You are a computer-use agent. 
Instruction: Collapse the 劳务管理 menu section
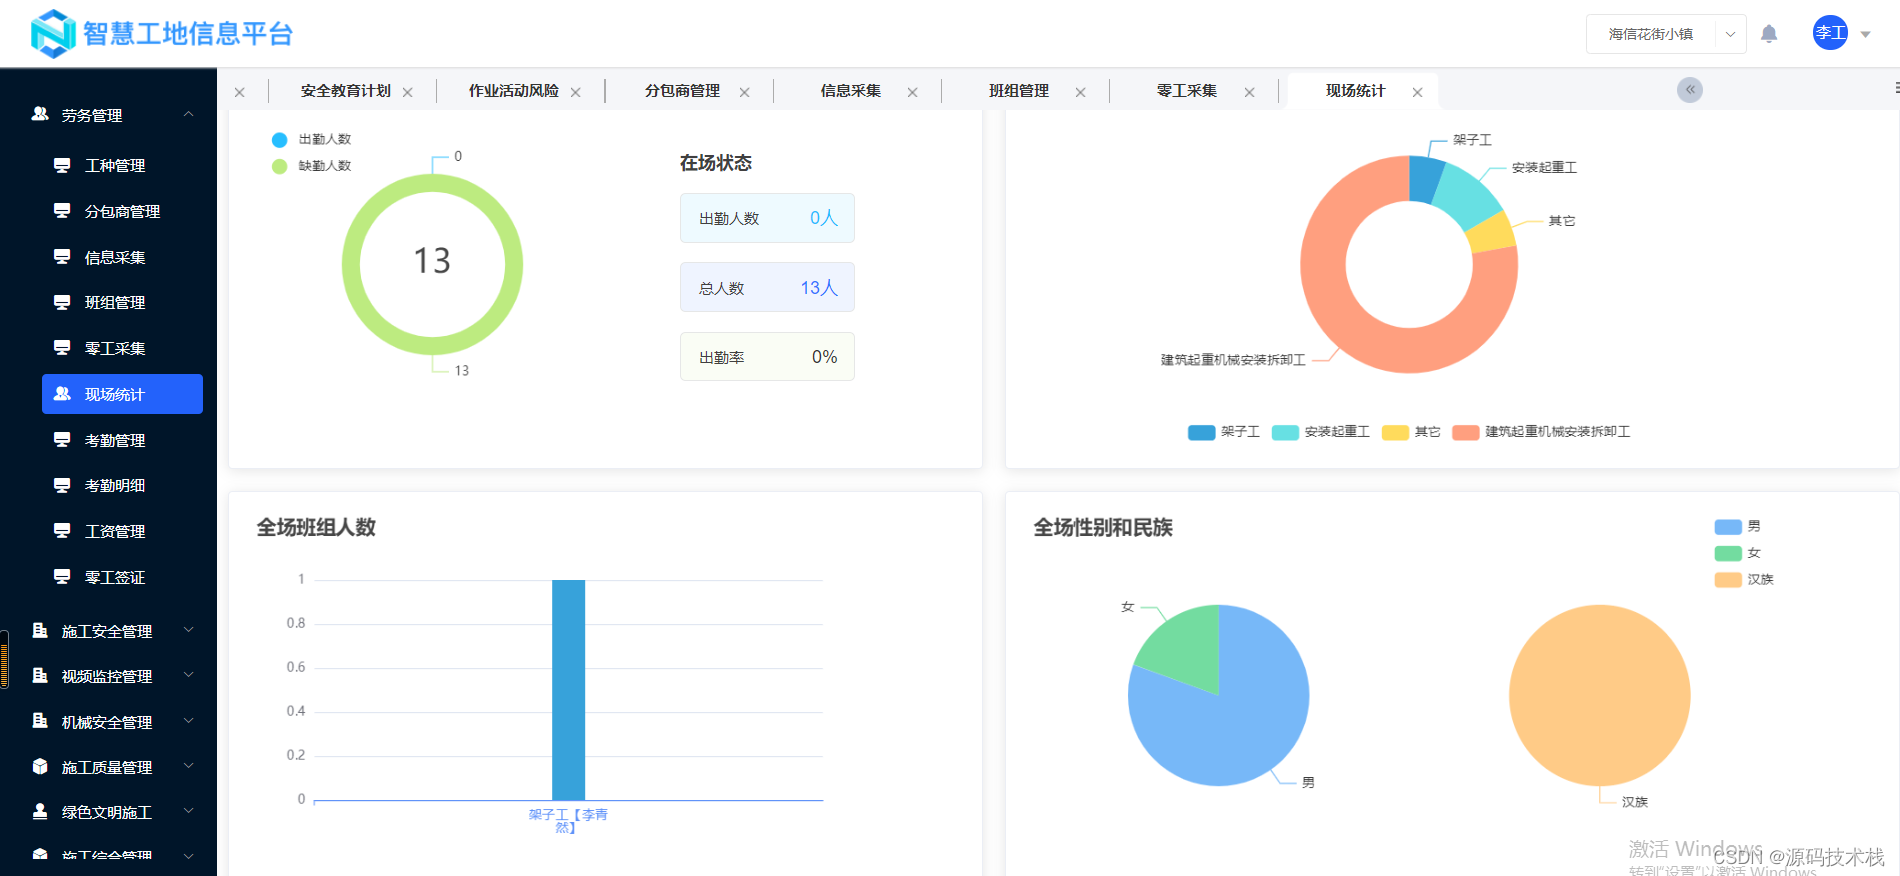coord(188,115)
